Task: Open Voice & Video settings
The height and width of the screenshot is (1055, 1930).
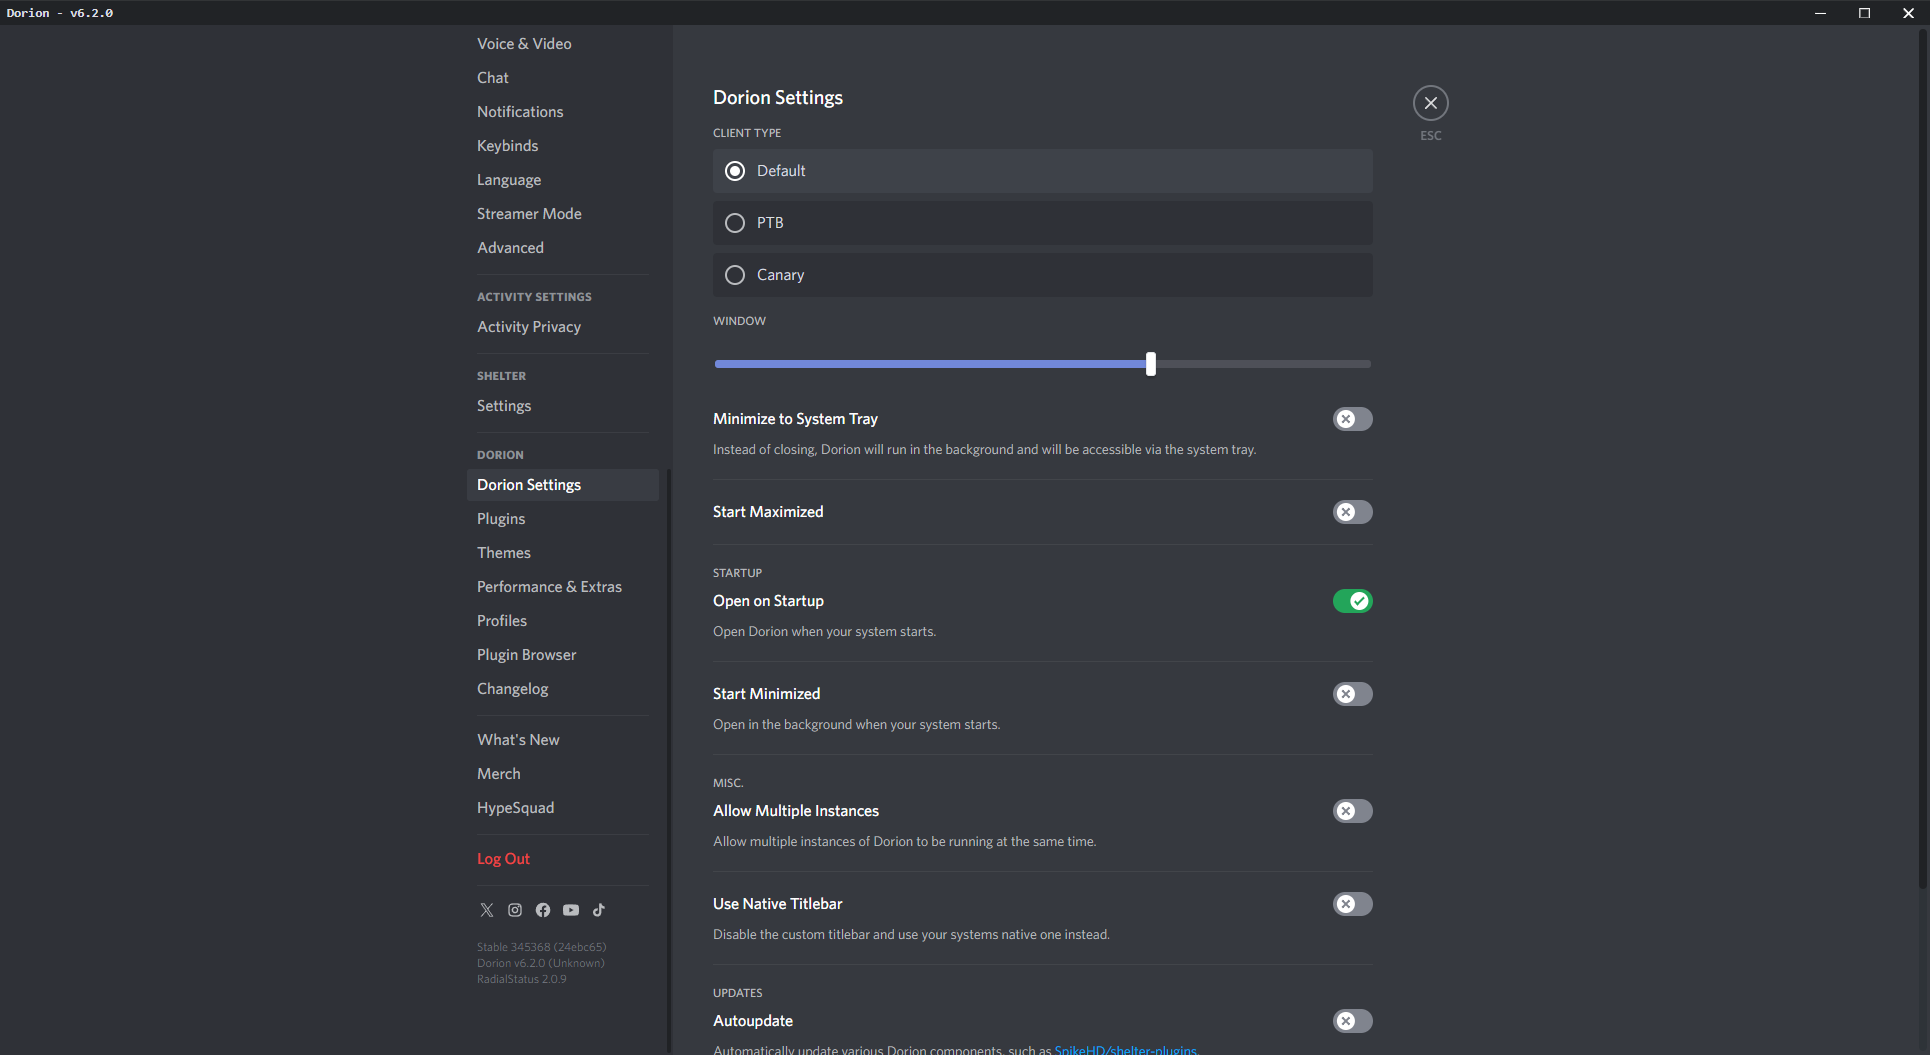Action: (x=562, y=44)
